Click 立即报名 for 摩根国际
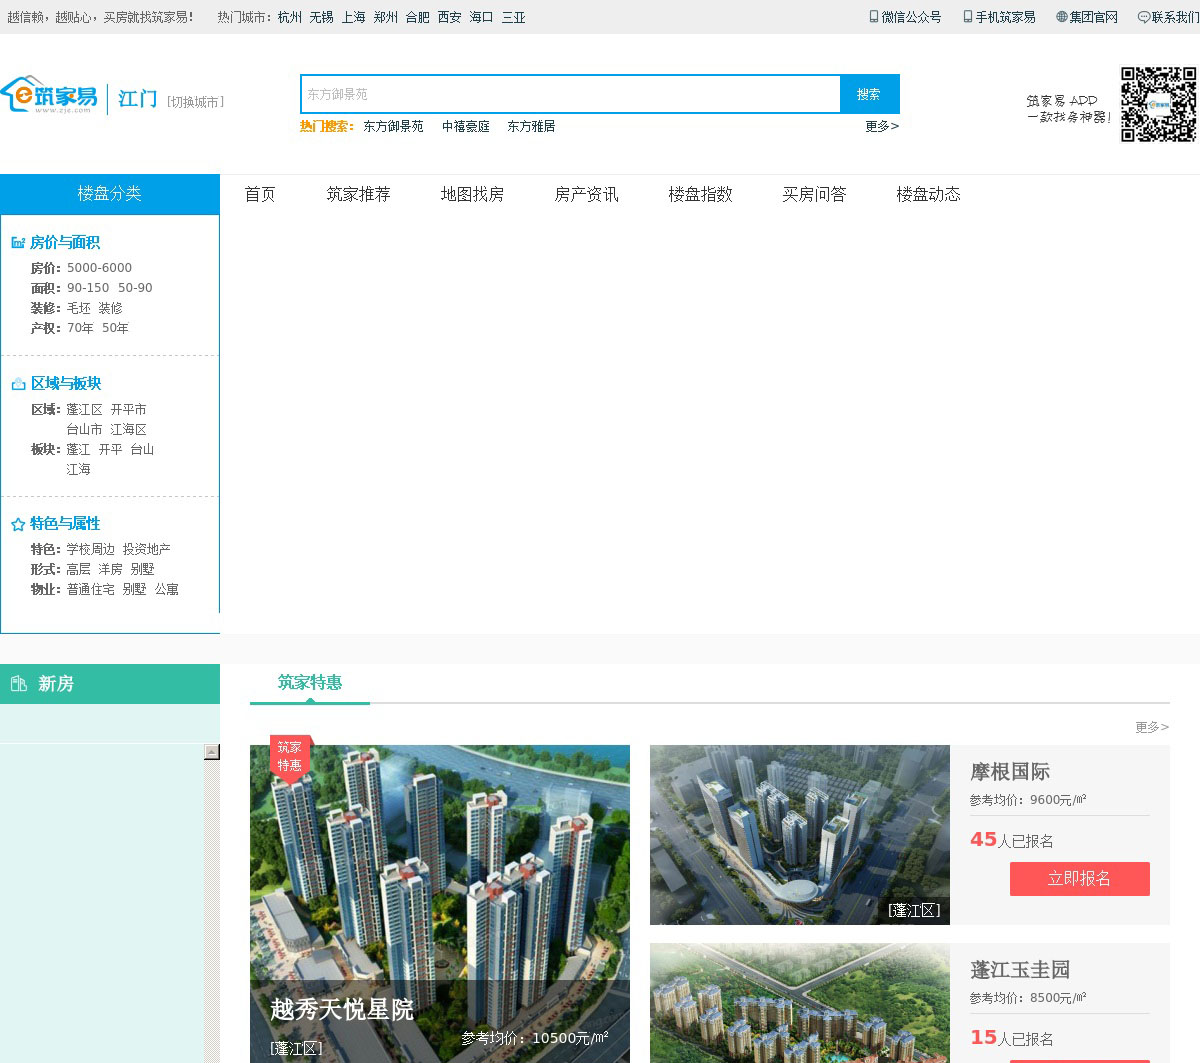 pyautogui.click(x=1079, y=879)
